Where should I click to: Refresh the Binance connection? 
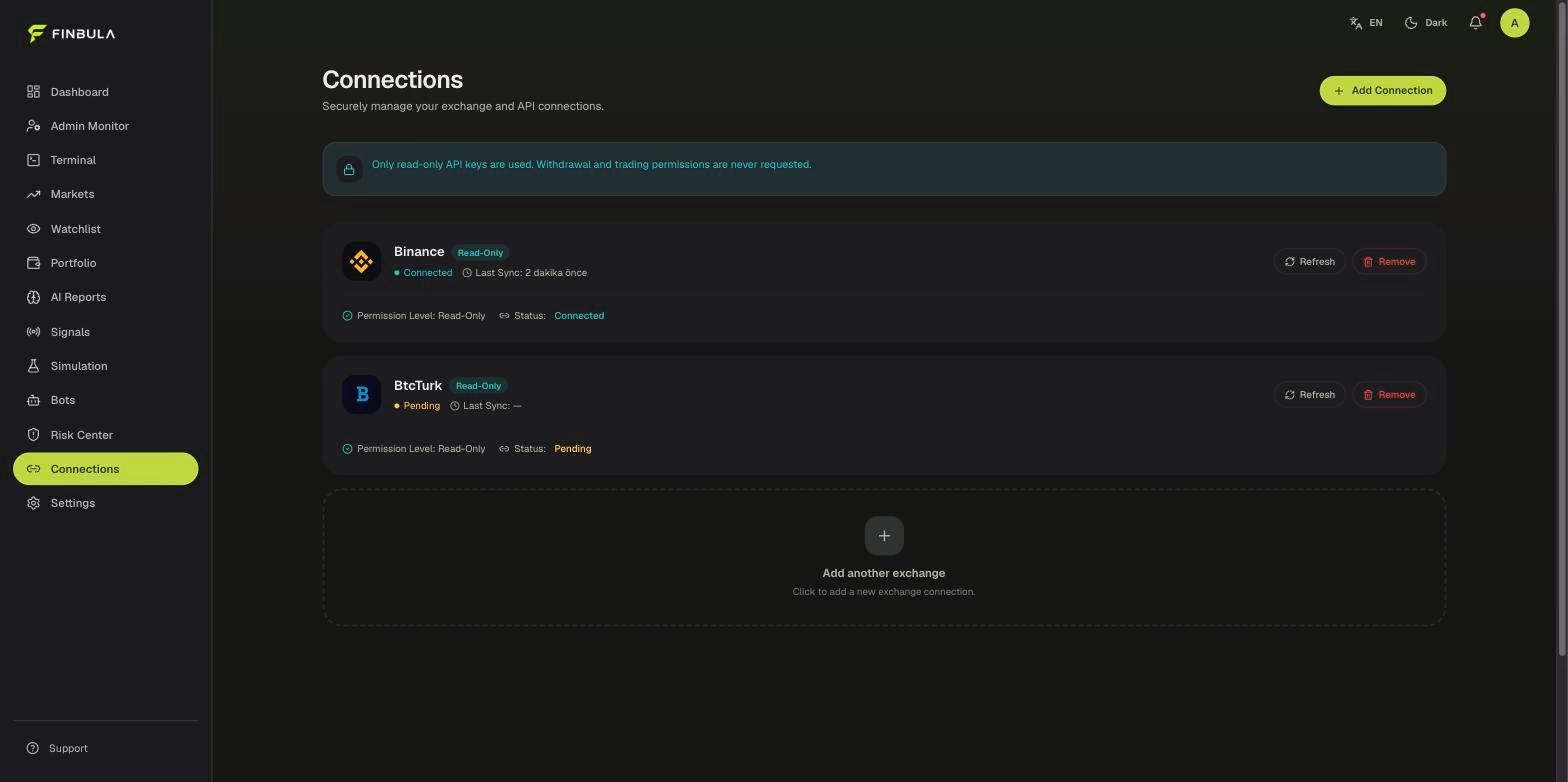[1309, 262]
